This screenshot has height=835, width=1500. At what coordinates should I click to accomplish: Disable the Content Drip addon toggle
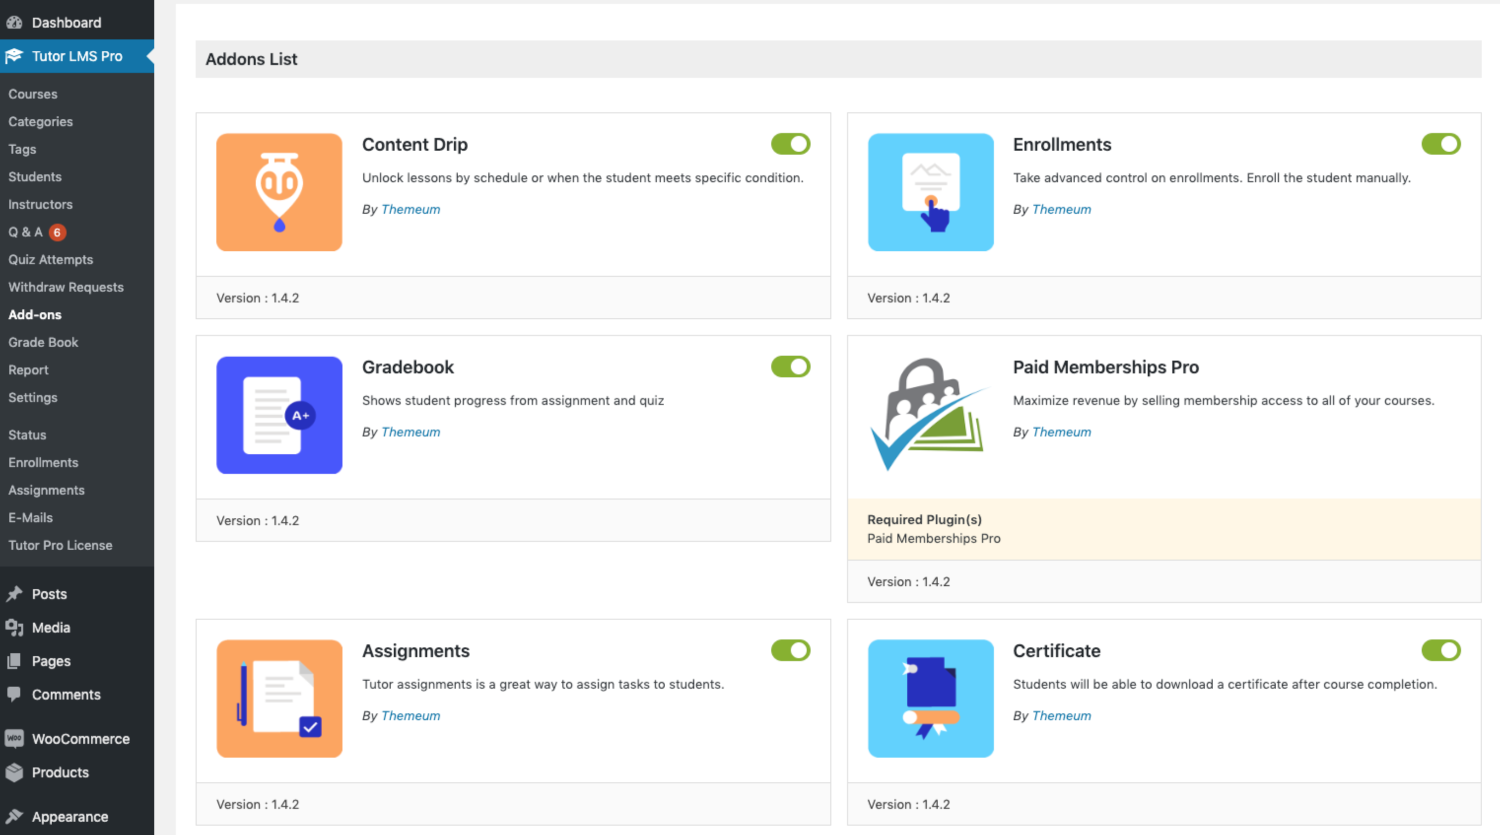coord(791,144)
